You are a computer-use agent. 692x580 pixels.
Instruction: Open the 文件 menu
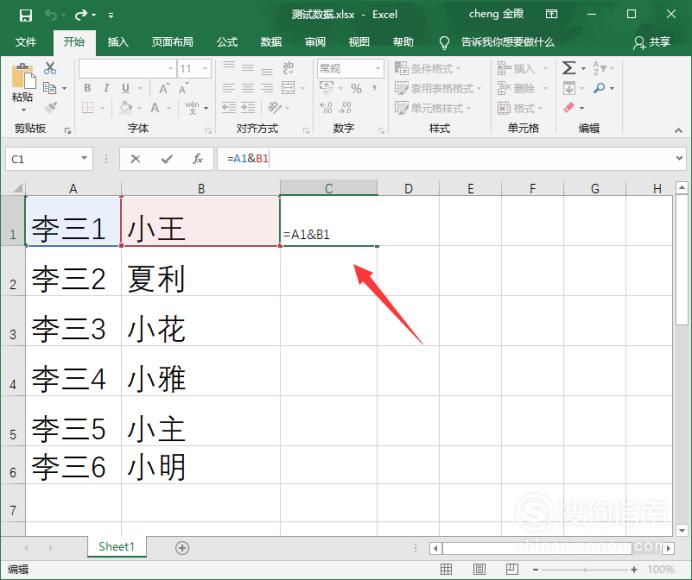click(x=26, y=42)
